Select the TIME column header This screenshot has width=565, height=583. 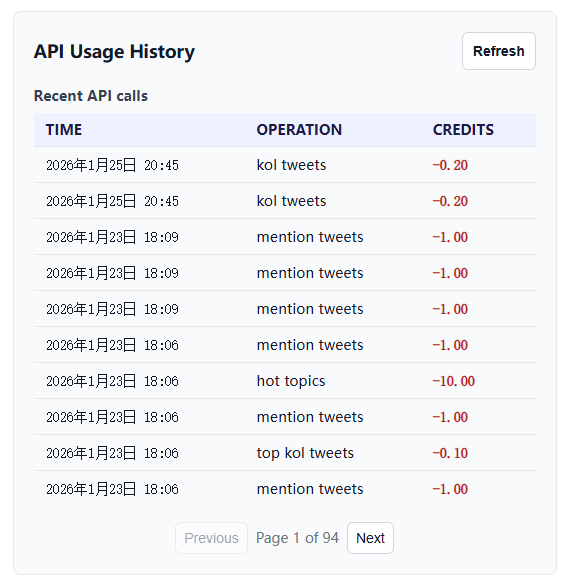coord(64,130)
